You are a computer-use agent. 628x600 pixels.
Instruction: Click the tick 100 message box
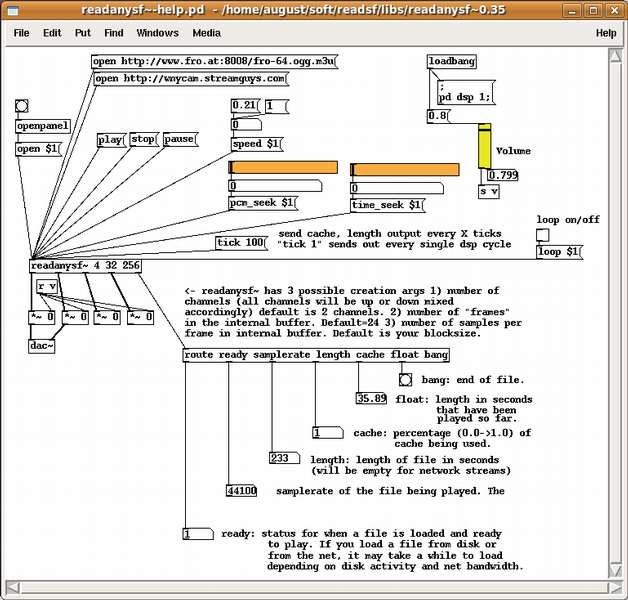click(x=242, y=243)
